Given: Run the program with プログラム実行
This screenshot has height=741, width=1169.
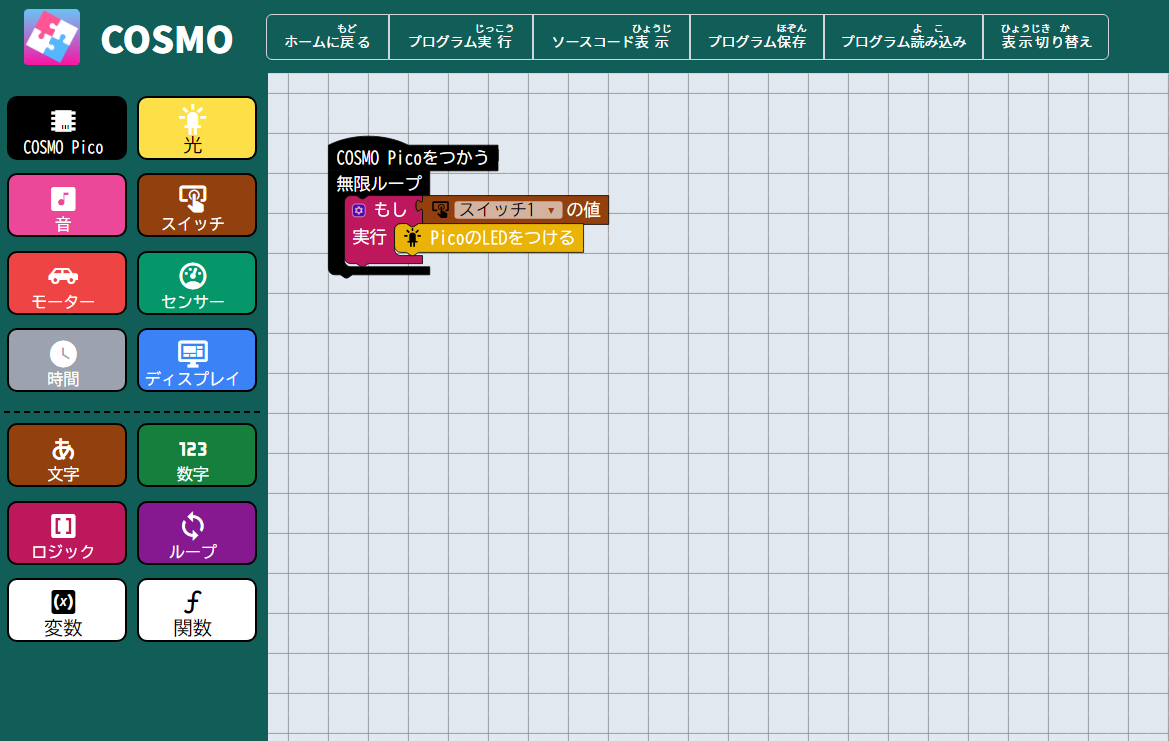Looking at the screenshot, I should [461, 37].
